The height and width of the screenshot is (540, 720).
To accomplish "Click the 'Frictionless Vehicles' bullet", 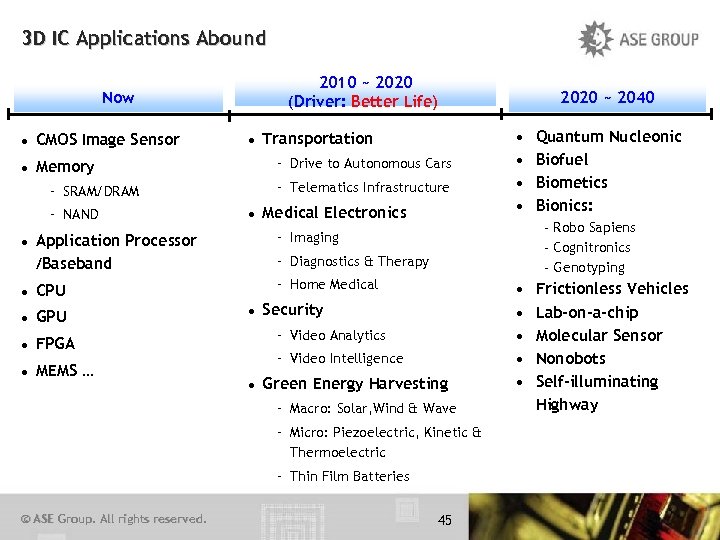I will (x=612, y=289).
